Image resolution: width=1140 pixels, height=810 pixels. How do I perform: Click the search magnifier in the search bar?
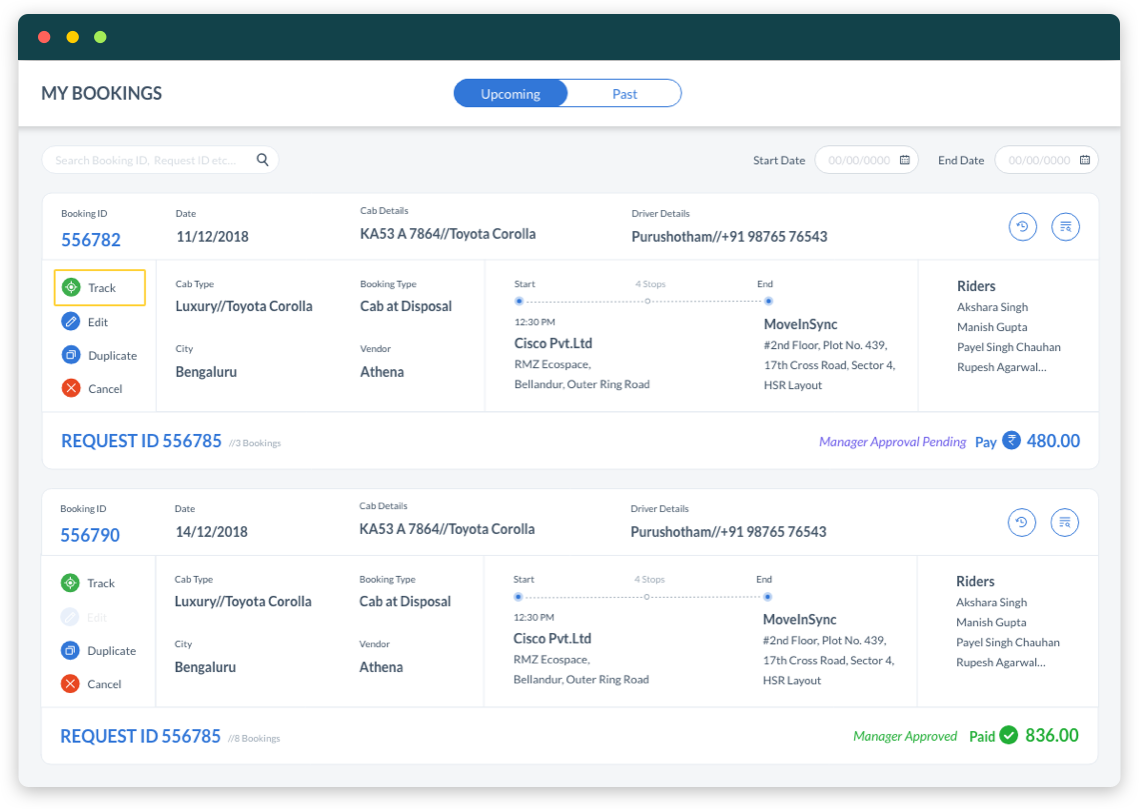click(x=262, y=159)
